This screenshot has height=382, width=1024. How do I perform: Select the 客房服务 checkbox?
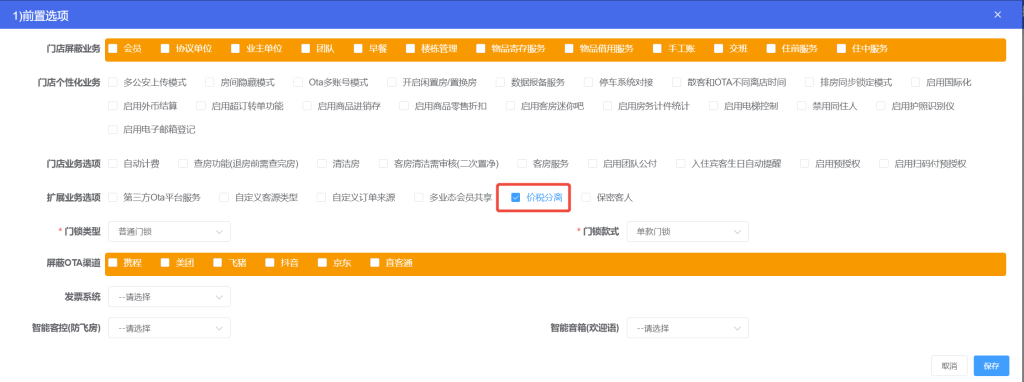point(522,163)
